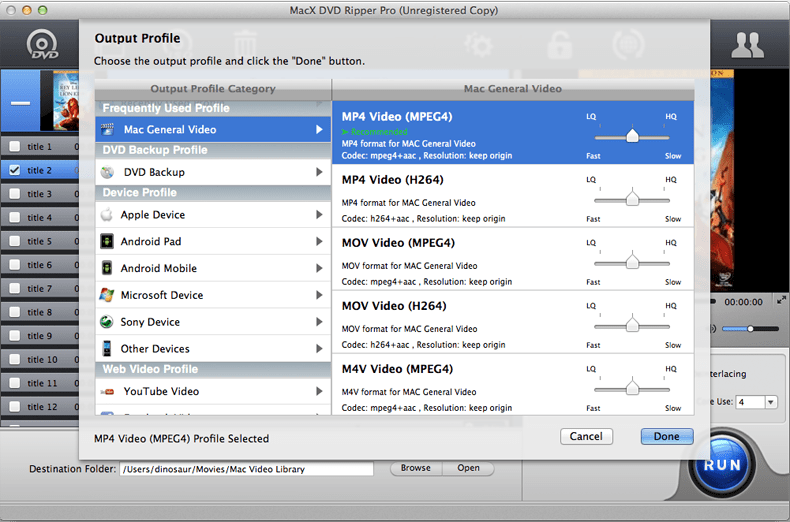Check the title 6 checkbox
Image resolution: width=790 pixels, height=522 pixels.
click(15, 265)
